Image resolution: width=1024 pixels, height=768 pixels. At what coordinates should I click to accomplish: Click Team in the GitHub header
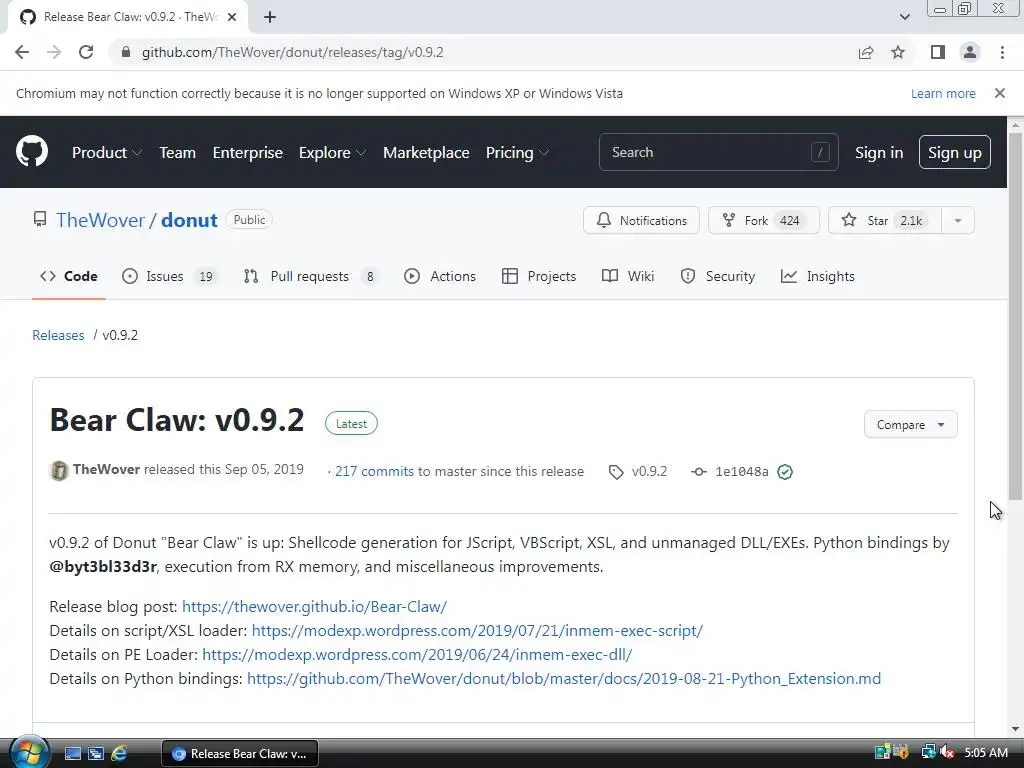coord(178,152)
